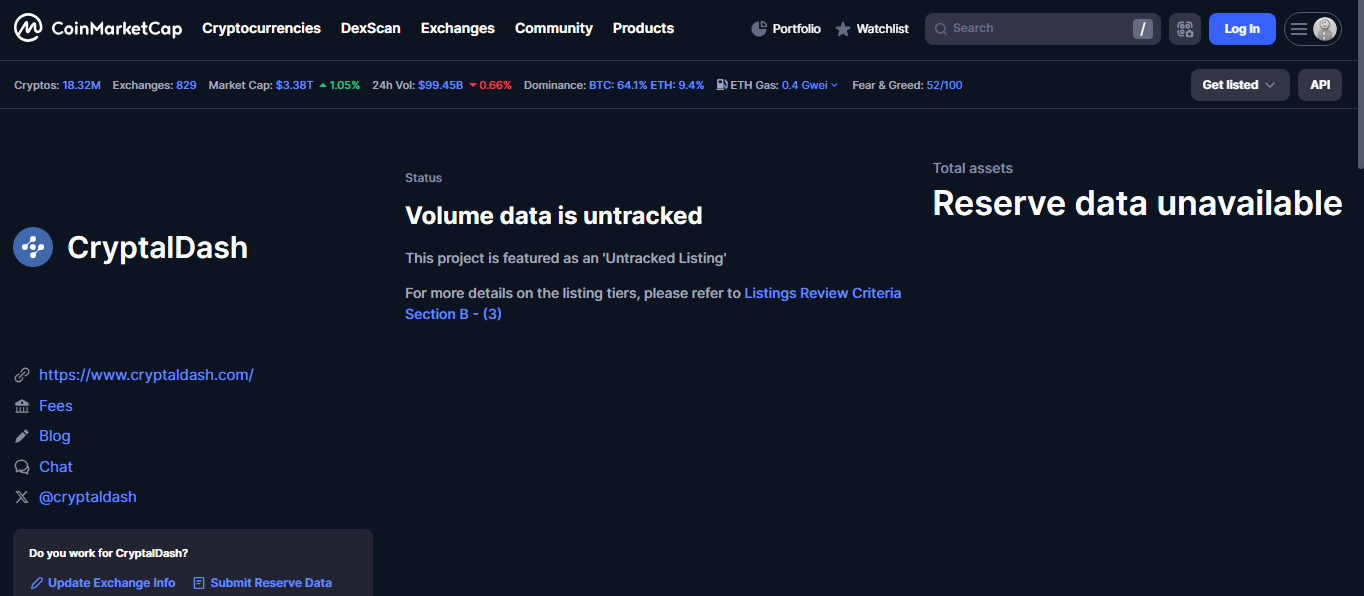1364x596 pixels.
Task: Click the ETH Gas pump icon
Action: point(722,85)
